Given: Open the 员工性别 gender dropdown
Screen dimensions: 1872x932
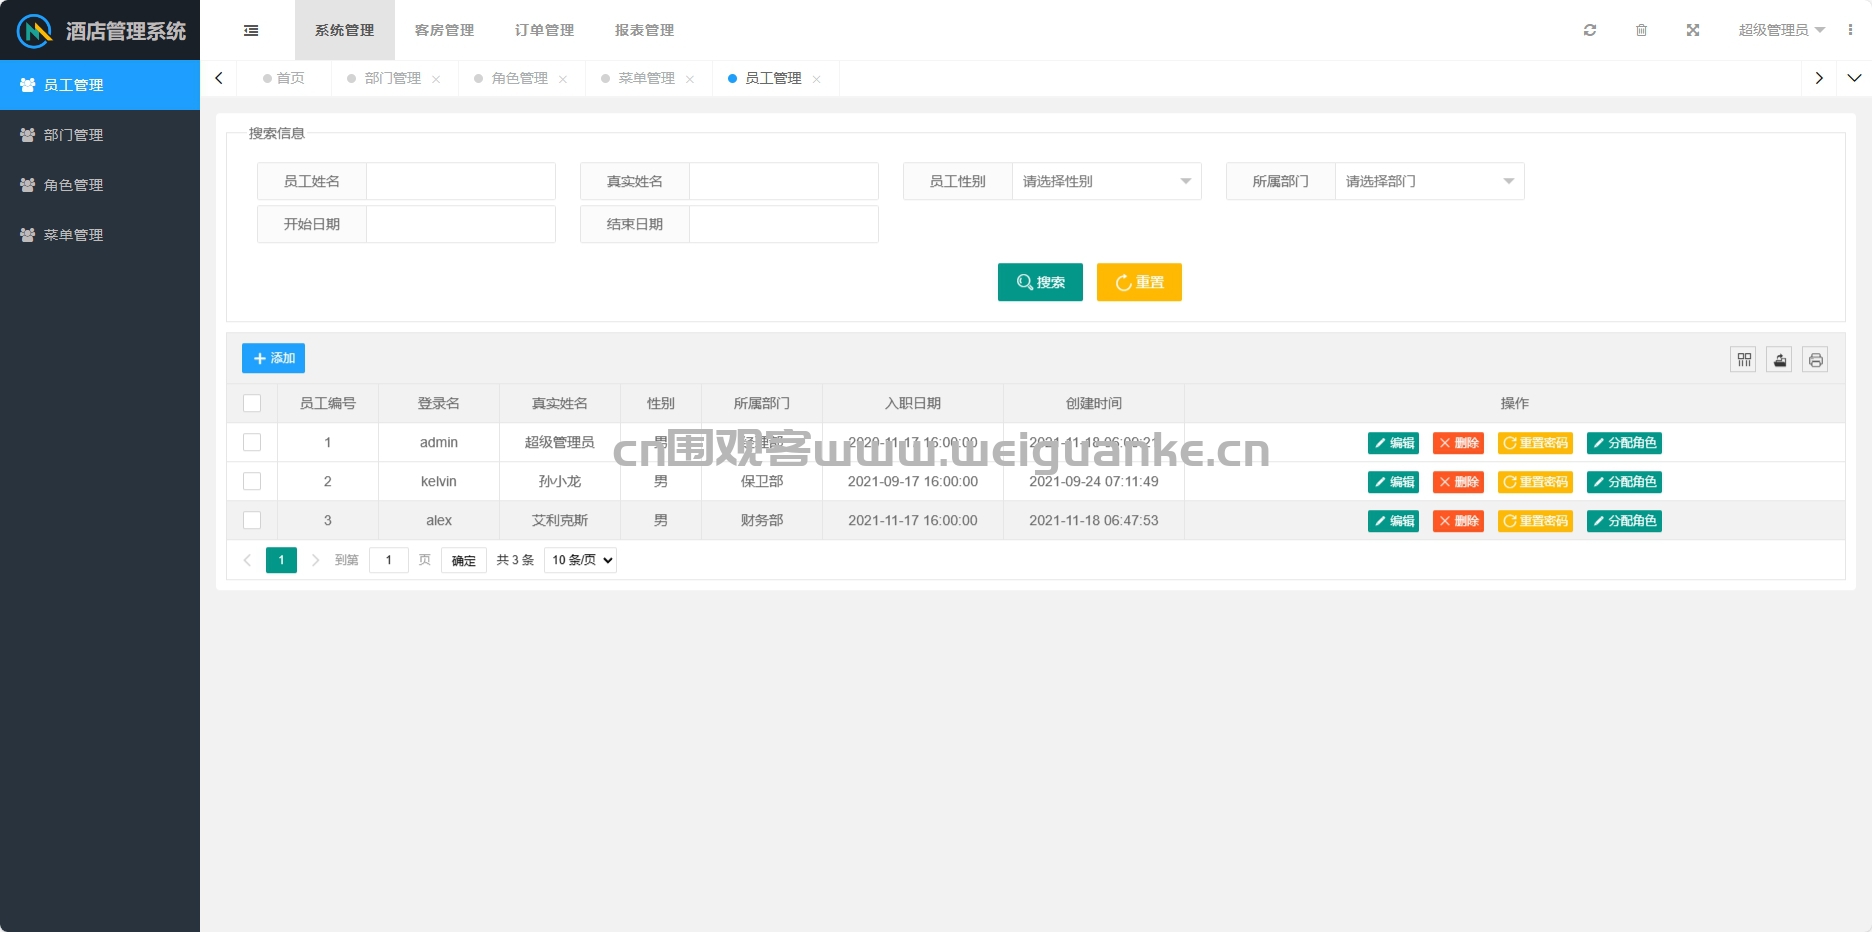Looking at the screenshot, I should point(1107,181).
